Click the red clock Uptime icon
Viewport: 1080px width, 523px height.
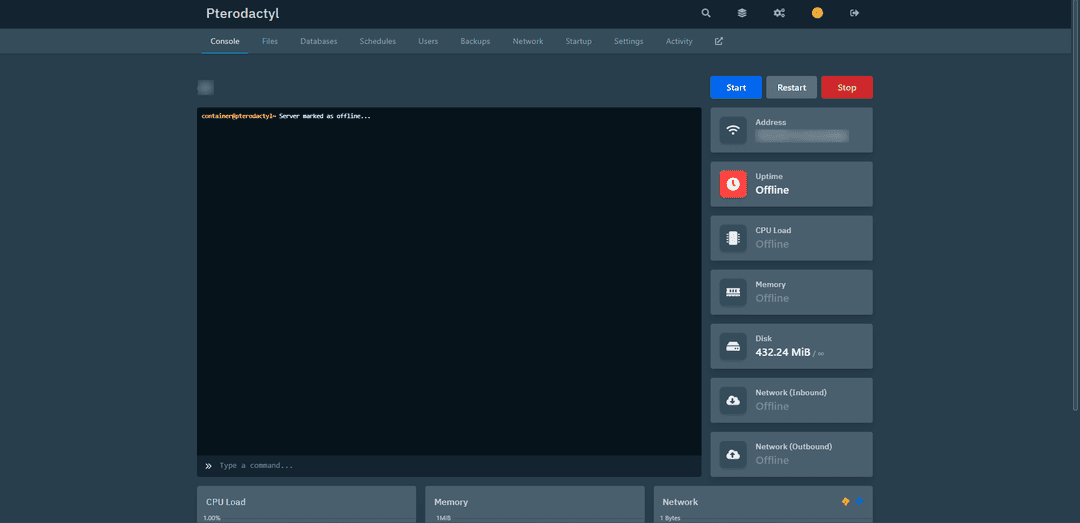tap(733, 184)
